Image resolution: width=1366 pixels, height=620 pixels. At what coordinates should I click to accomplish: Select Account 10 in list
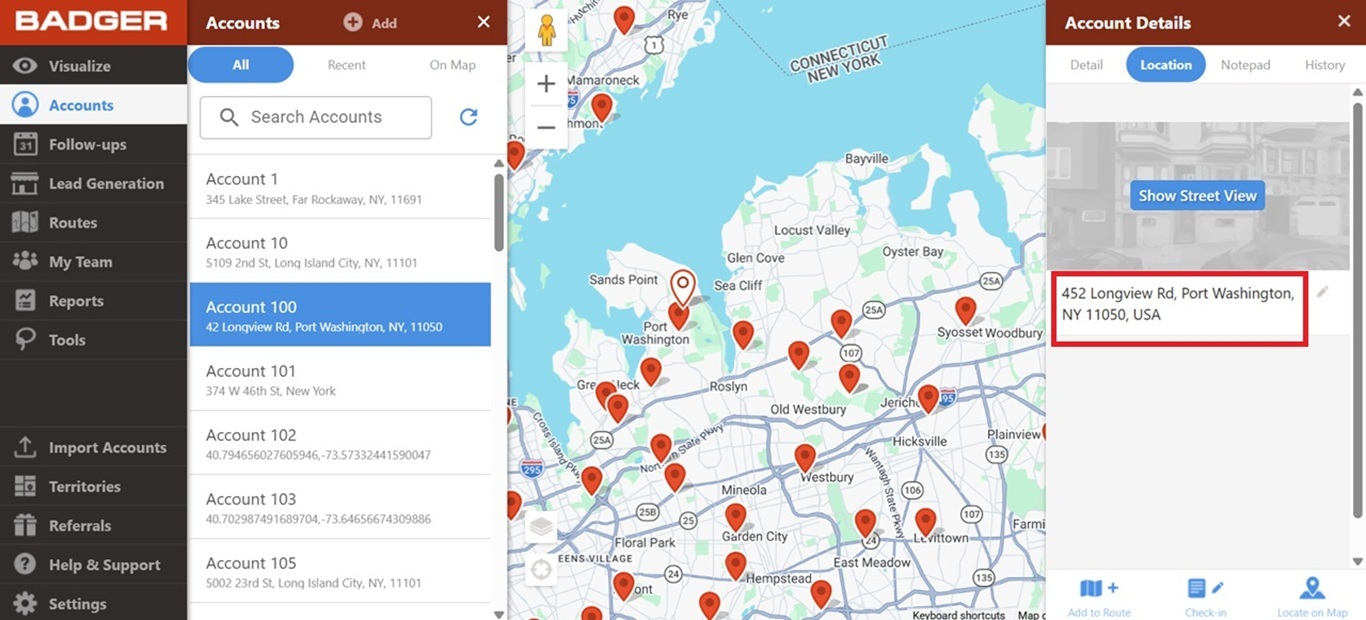340,251
